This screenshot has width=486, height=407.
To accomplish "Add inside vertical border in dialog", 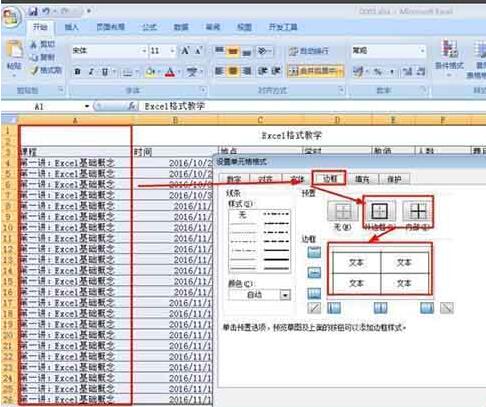I will pos(380,308).
